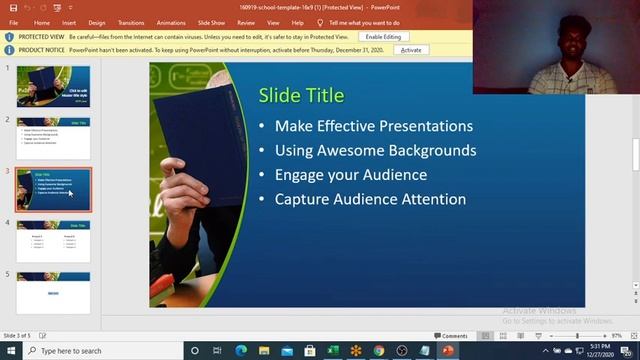Open Customize Quick Access Toolbar dropdown
This screenshot has width=640, height=360.
pos(70,8)
